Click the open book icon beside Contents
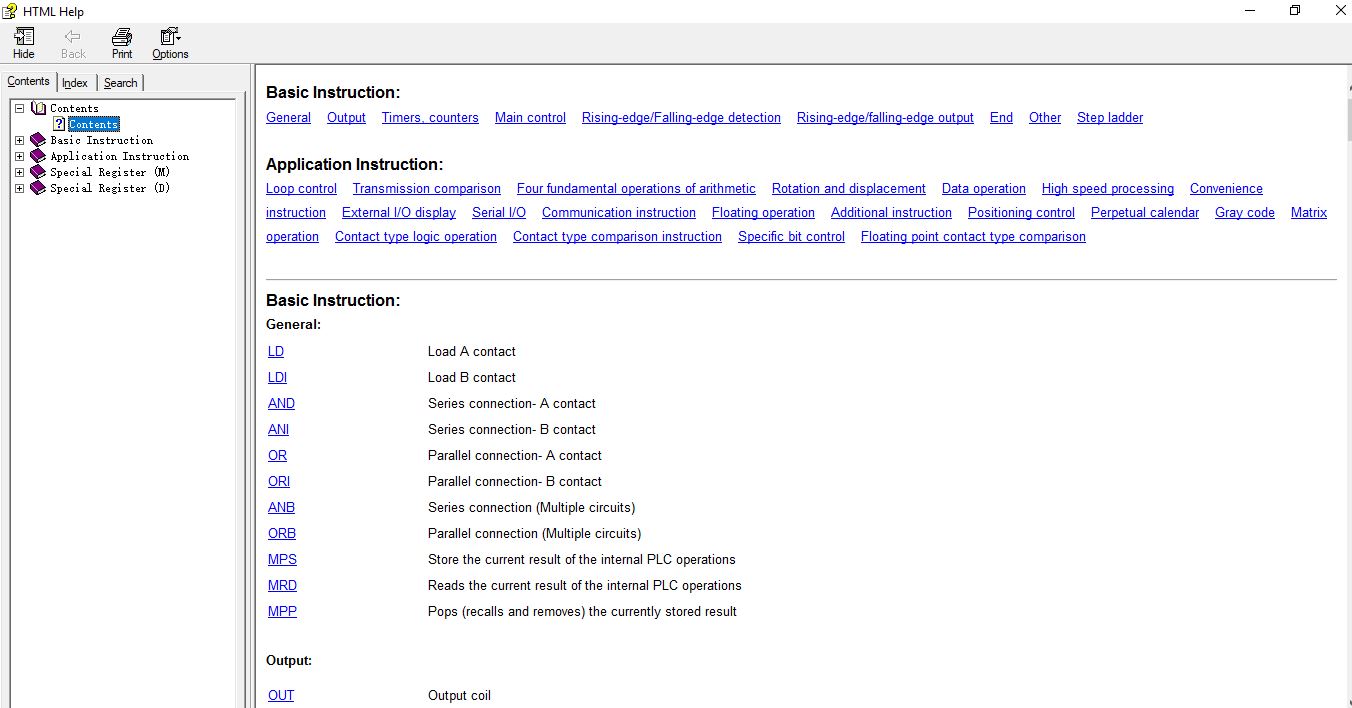 point(39,108)
